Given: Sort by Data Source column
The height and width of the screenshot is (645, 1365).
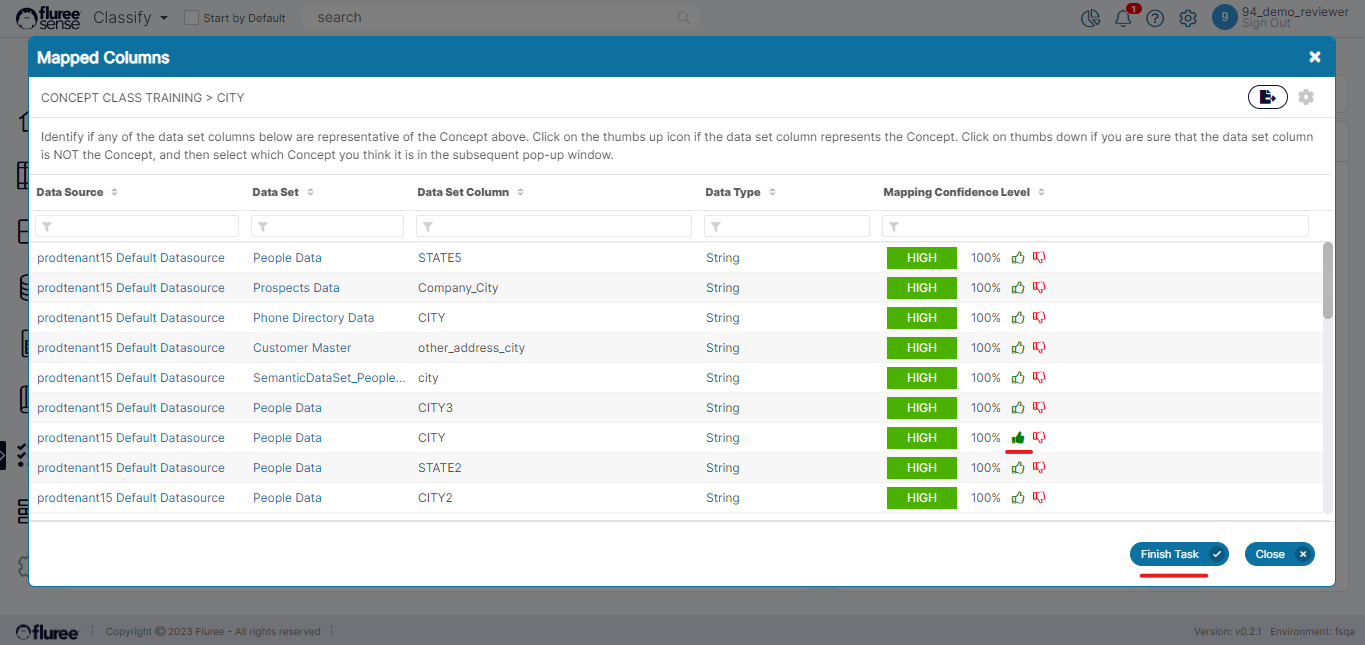Looking at the screenshot, I should coord(114,192).
